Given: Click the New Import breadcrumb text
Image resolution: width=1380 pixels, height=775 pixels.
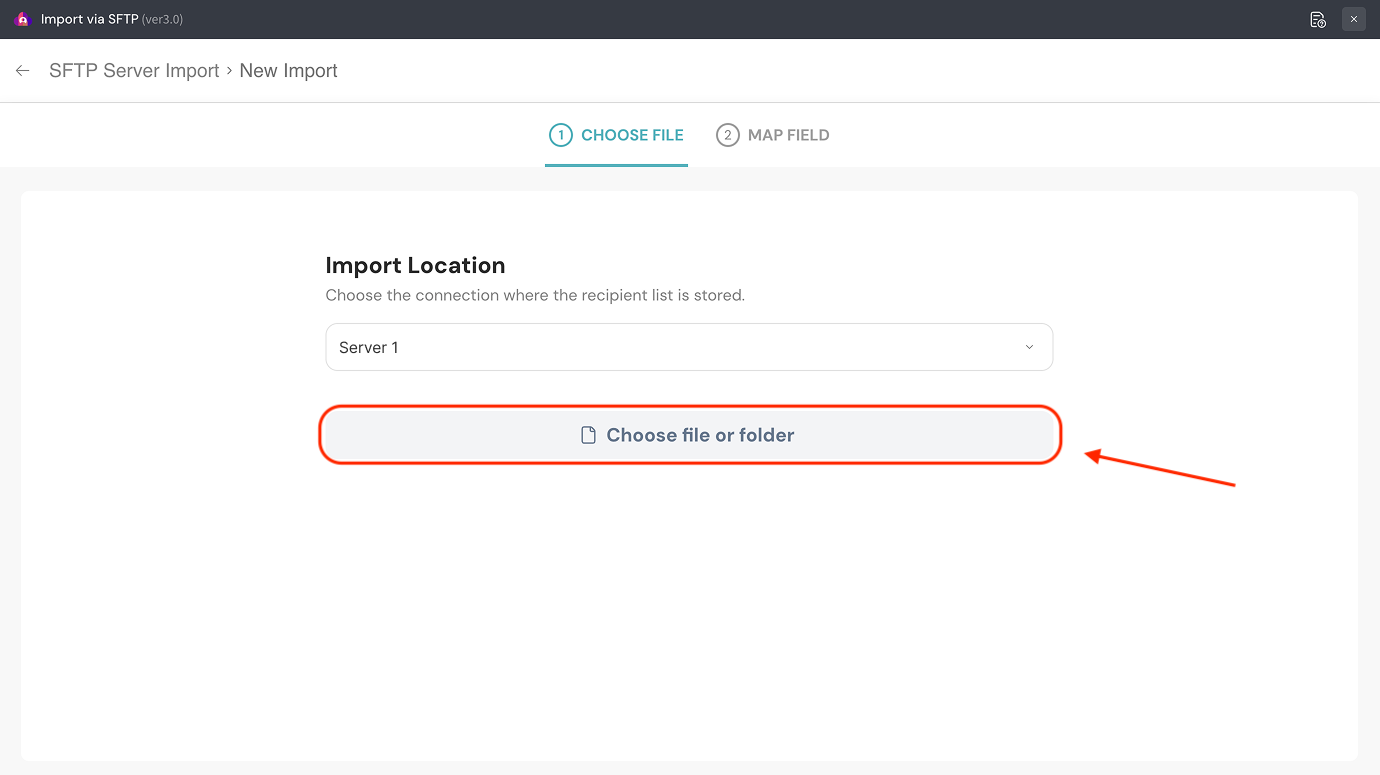Looking at the screenshot, I should 288,71.
